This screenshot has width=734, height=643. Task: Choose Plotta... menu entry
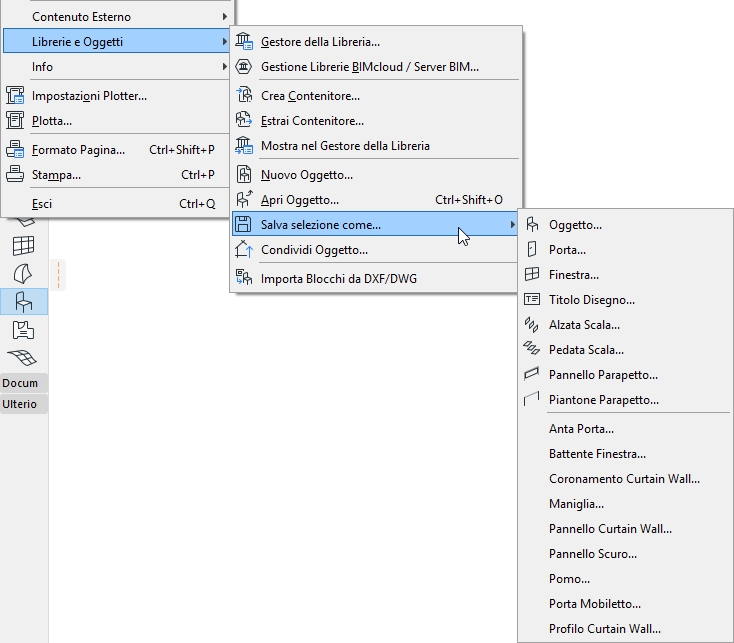pos(116,121)
